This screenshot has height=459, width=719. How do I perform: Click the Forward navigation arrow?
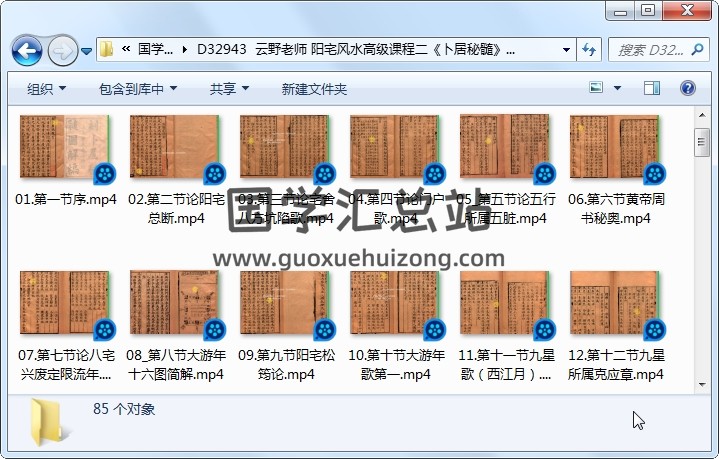(63, 50)
